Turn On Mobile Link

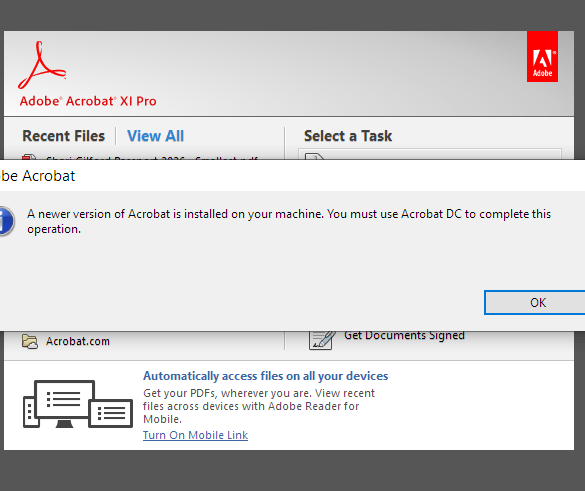(x=195, y=435)
